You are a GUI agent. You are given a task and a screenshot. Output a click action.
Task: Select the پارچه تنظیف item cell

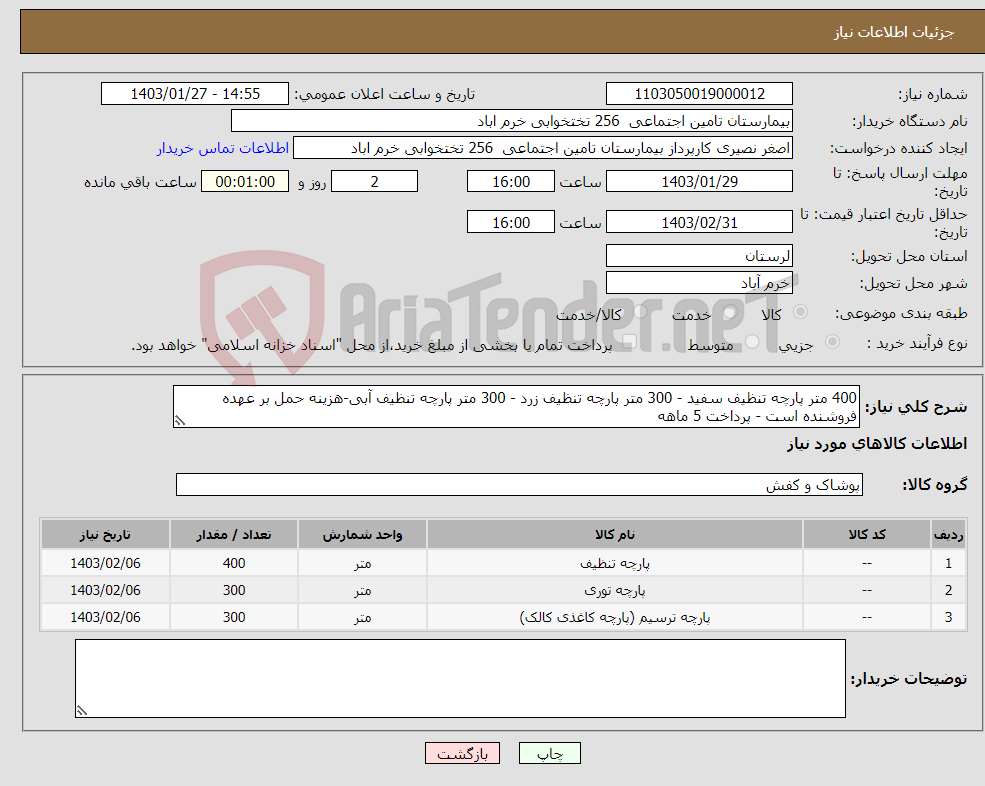click(615, 564)
